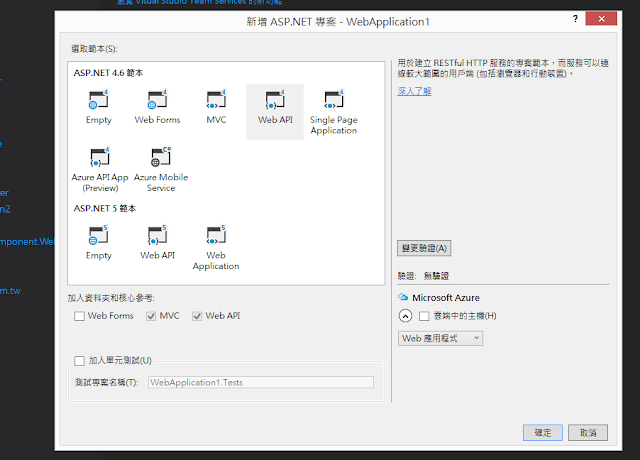
Task: Choose the Azure Mobile Service template
Action: [x=161, y=169]
